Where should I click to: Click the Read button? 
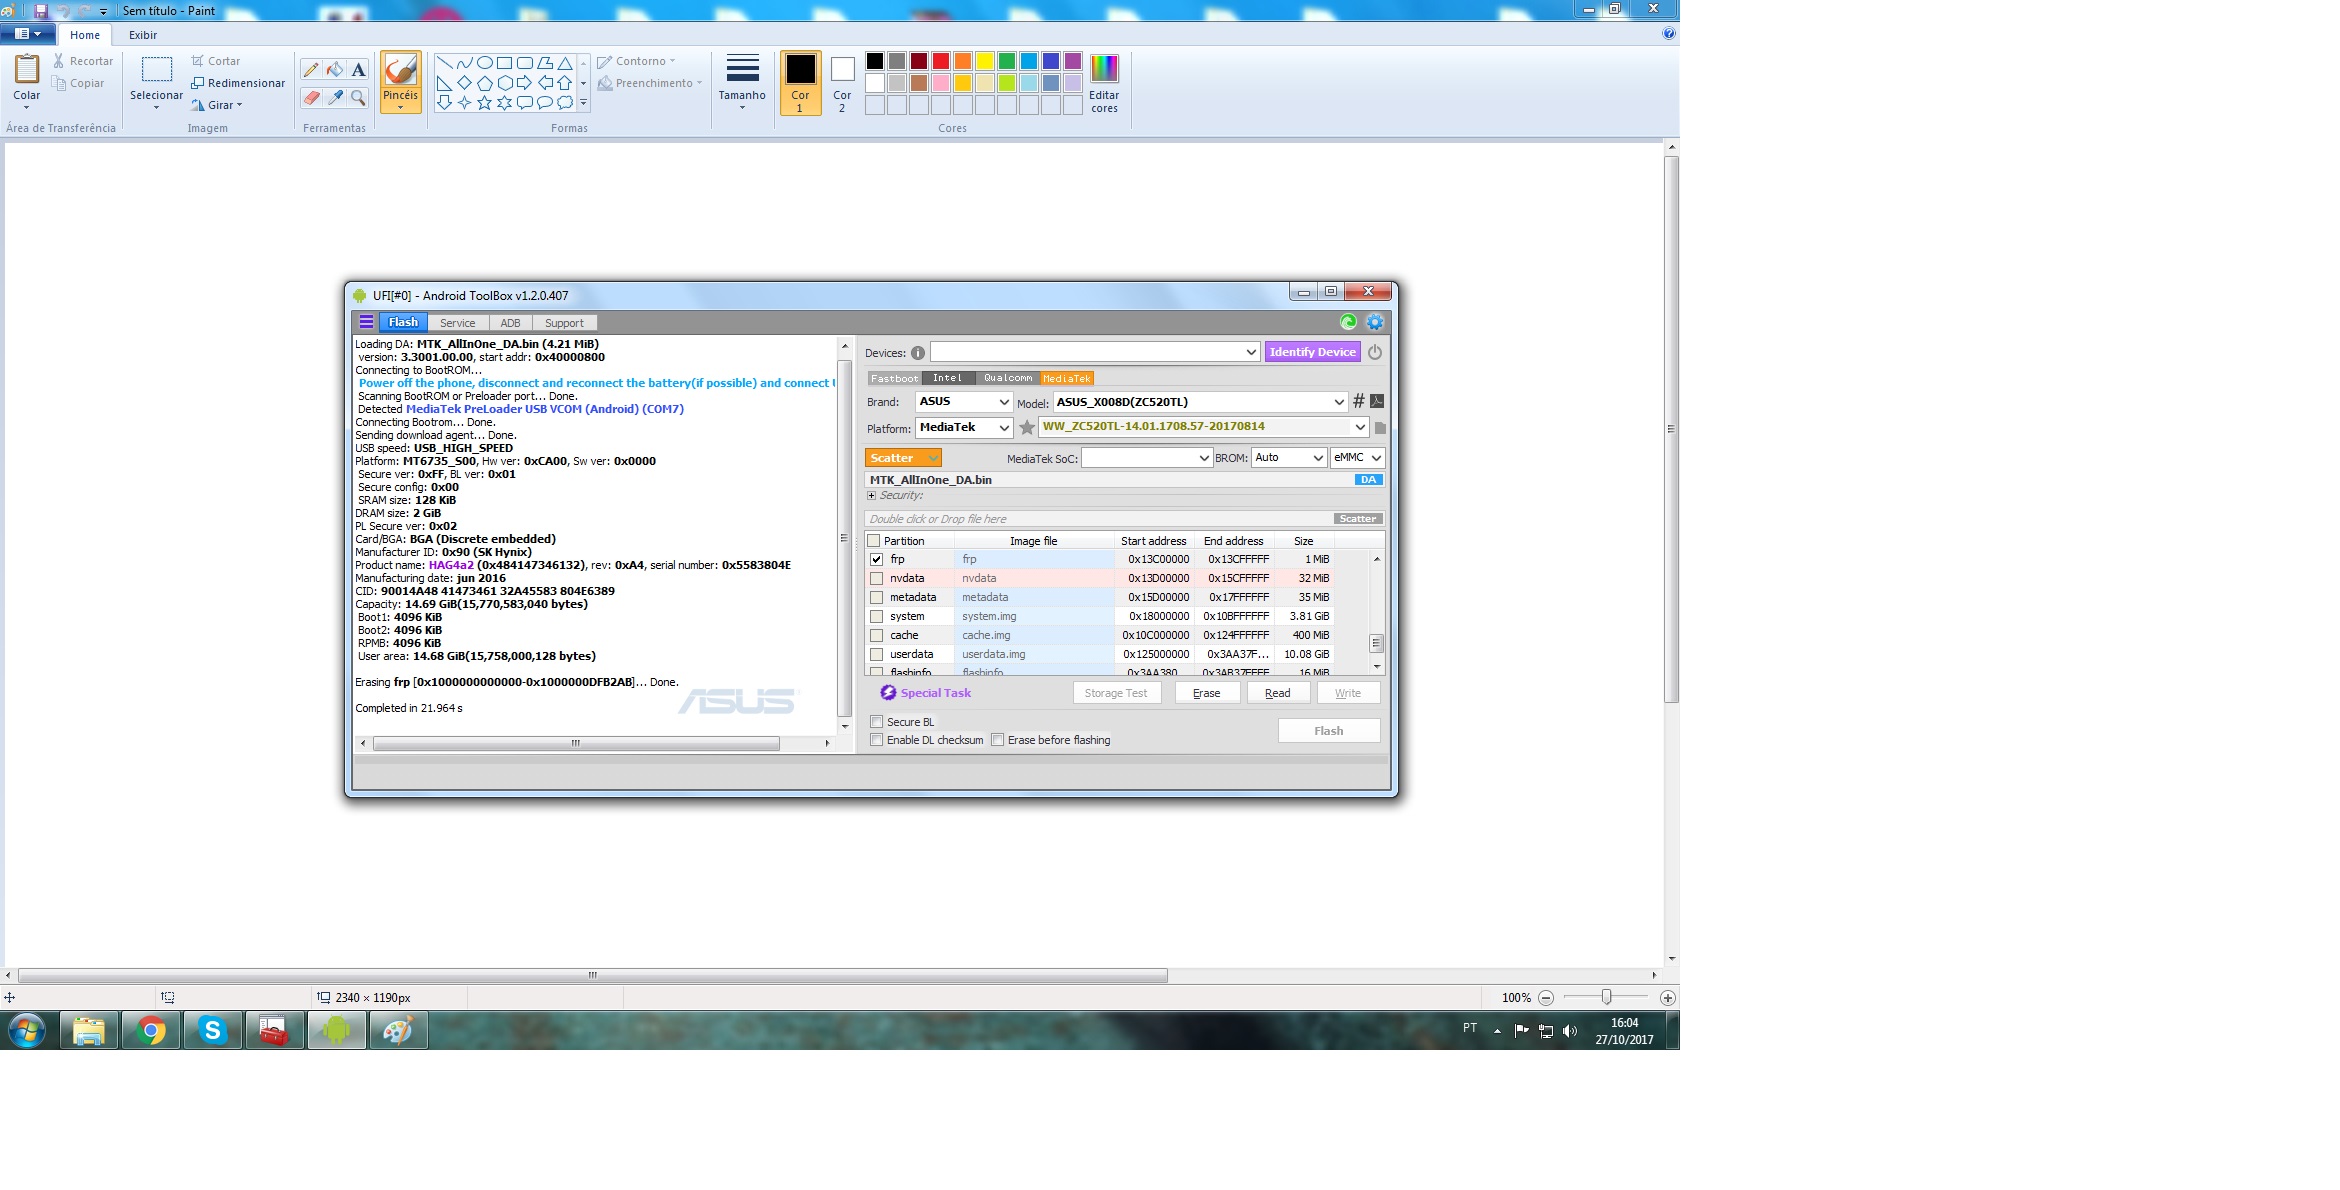[x=1278, y=693]
